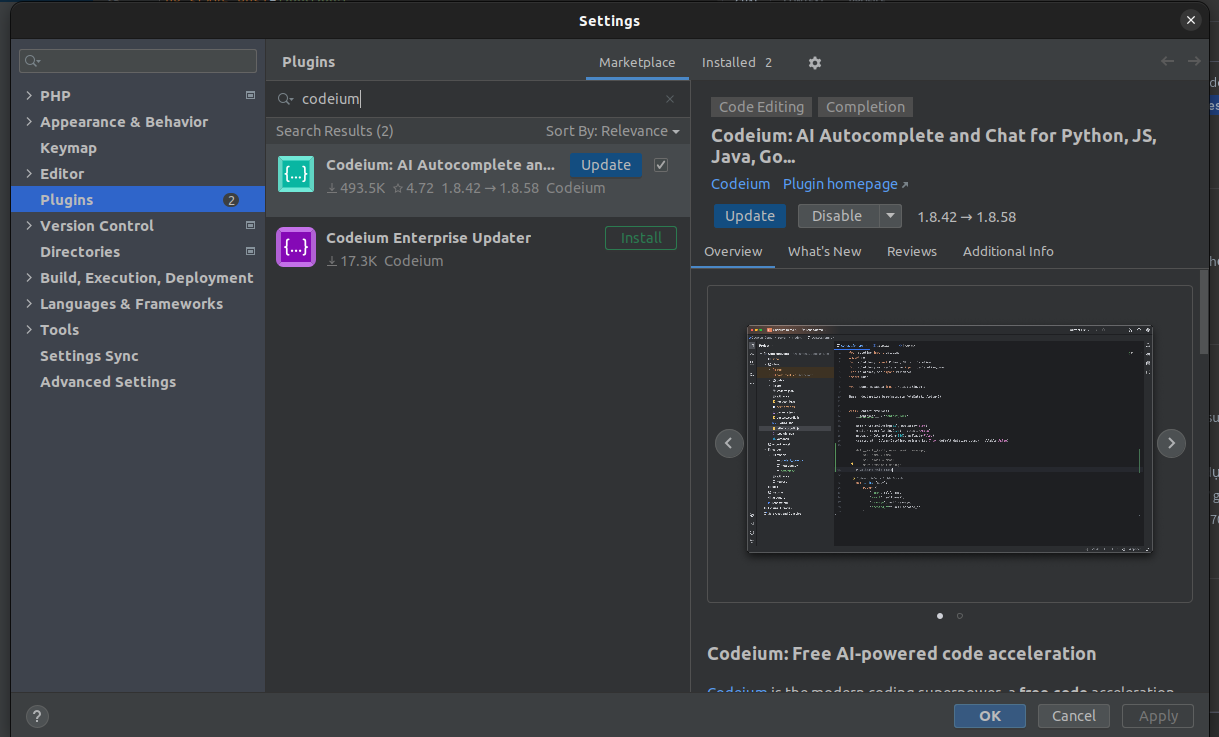This screenshot has width=1219, height=737.
Task: Show previous screenshot with left arrow
Action: tap(729, 443)
